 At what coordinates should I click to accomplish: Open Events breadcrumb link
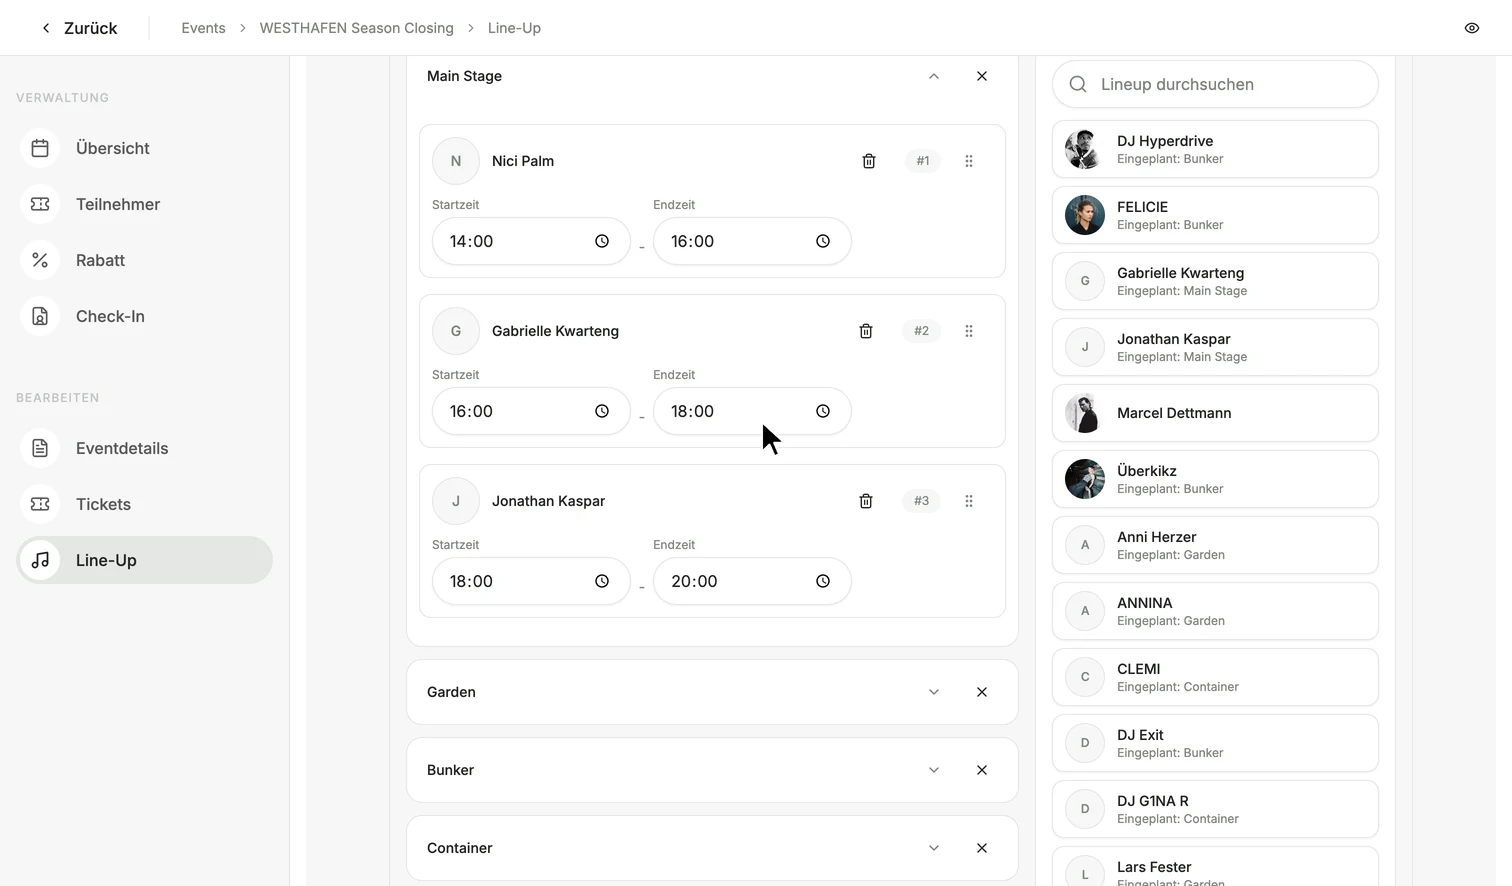(x=203, y=28)
